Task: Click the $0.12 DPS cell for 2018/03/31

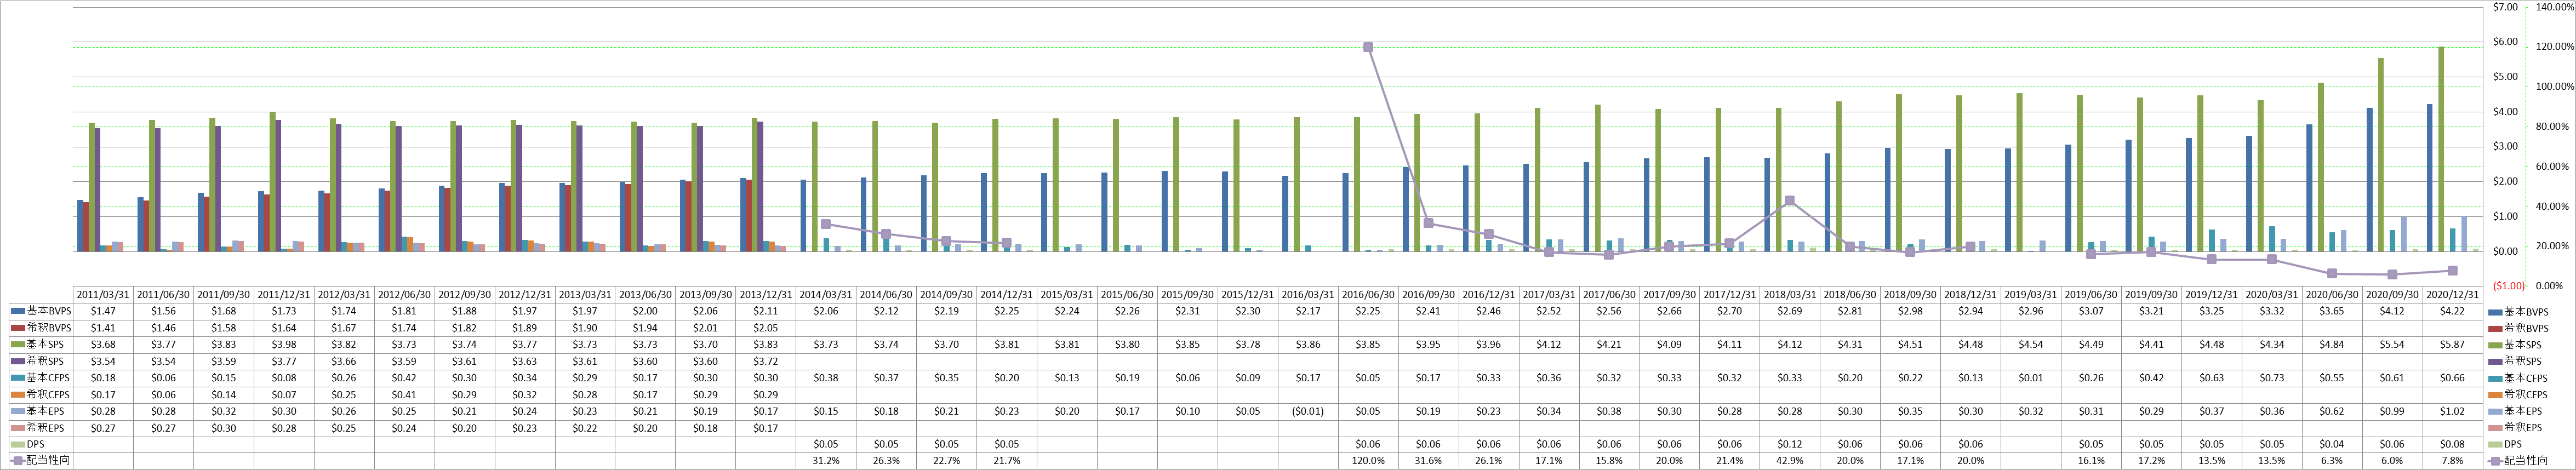Action: coord(1790,444)
